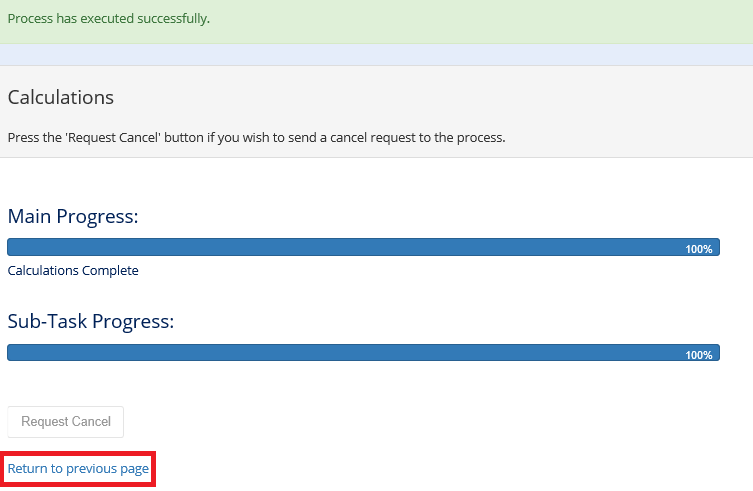
Task: Click the Sub-Task Progress bar
Action: pyautogui.click(x=363, y=353)
